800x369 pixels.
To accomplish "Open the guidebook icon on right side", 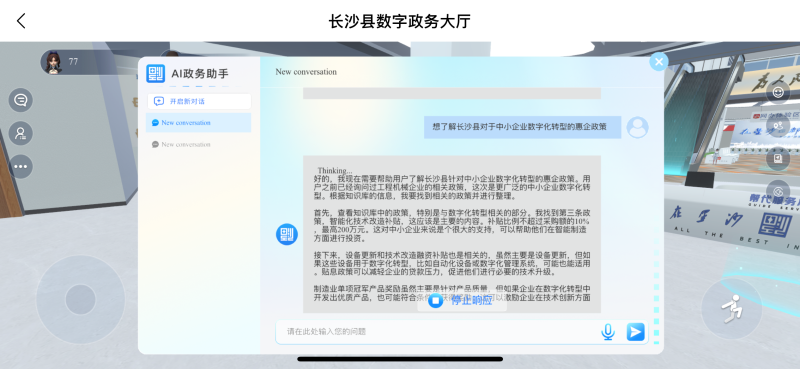I will click(x=778, y=159).
